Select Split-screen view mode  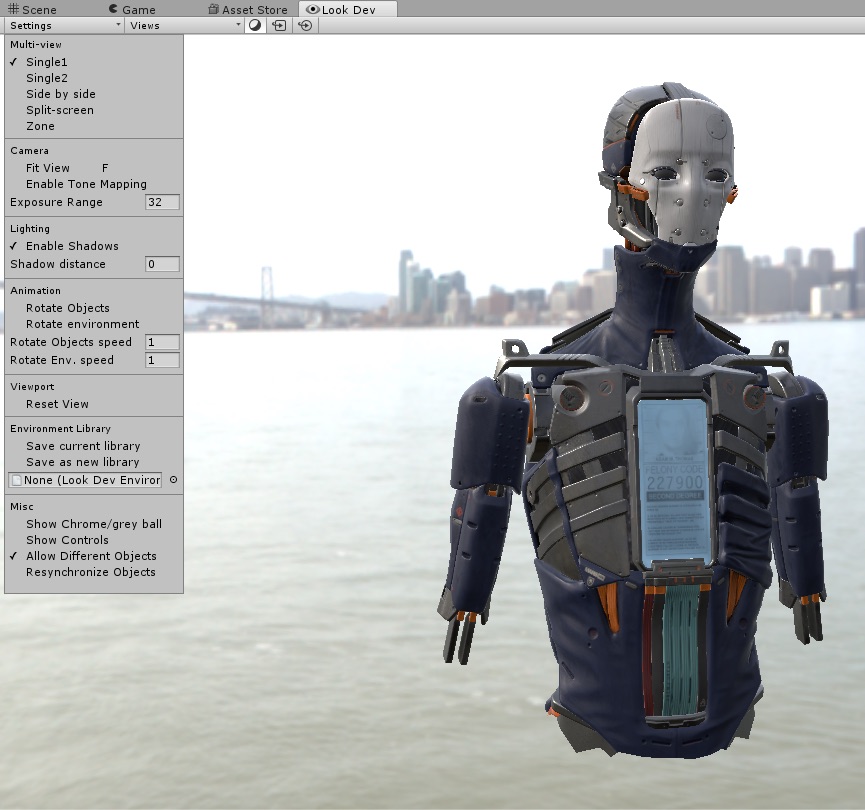pyautogui.click(x=60, y=110)
